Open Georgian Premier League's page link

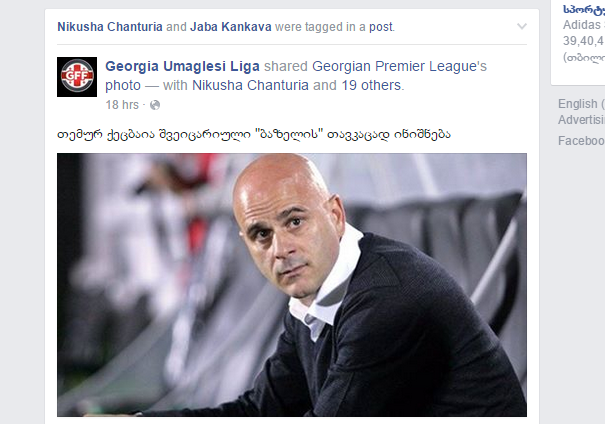pos(399,66)
